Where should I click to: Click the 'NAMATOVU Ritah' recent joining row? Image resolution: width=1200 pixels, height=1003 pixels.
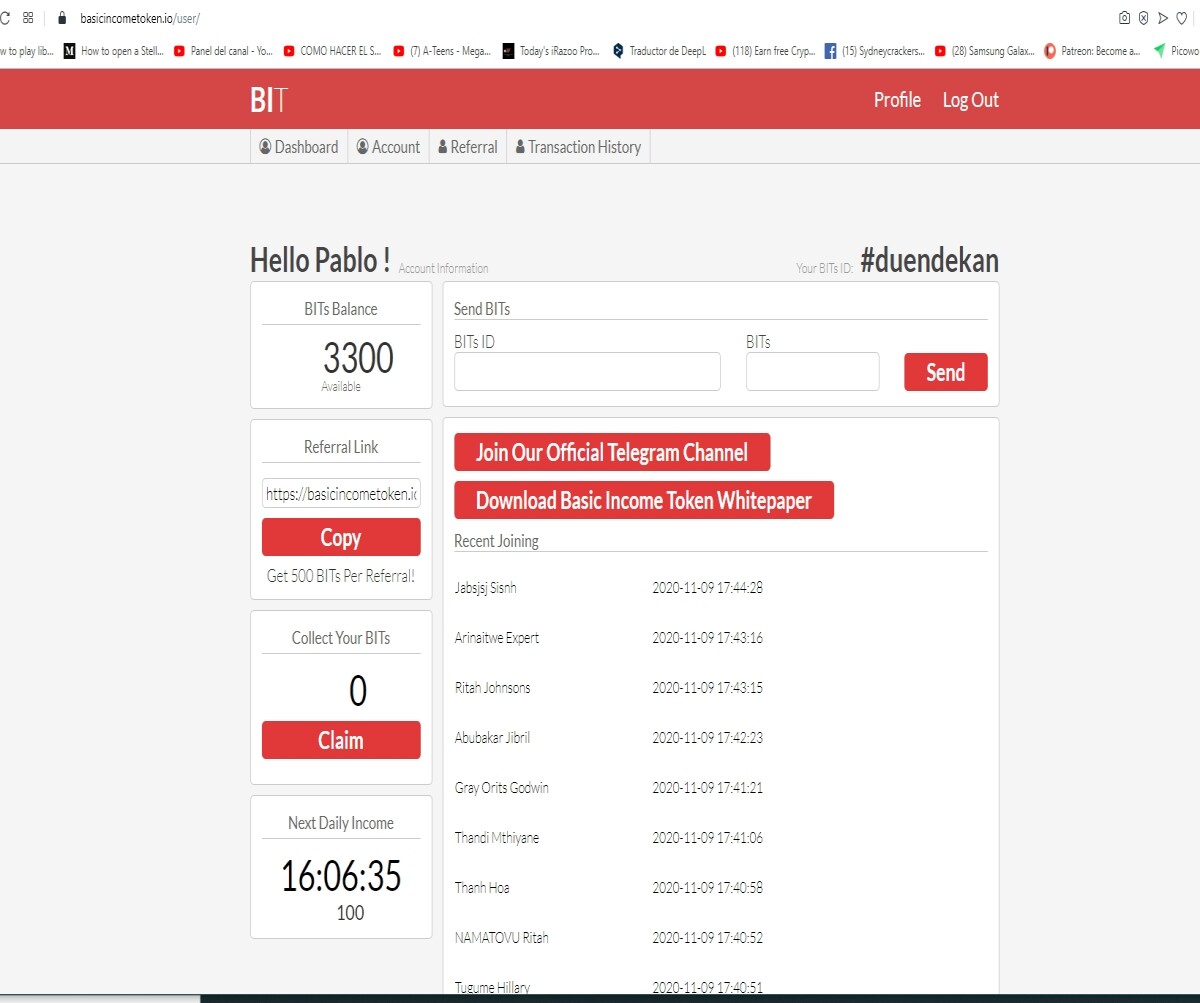pyautogui.click(x=720, y=938)
